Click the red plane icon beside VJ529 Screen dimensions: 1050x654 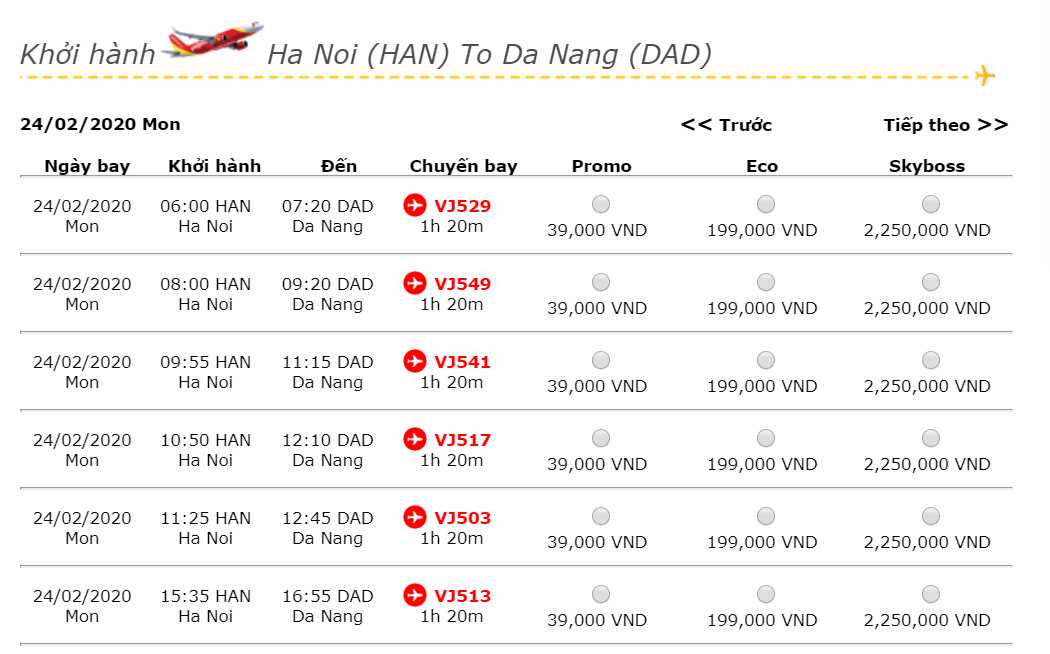(415, 205)
